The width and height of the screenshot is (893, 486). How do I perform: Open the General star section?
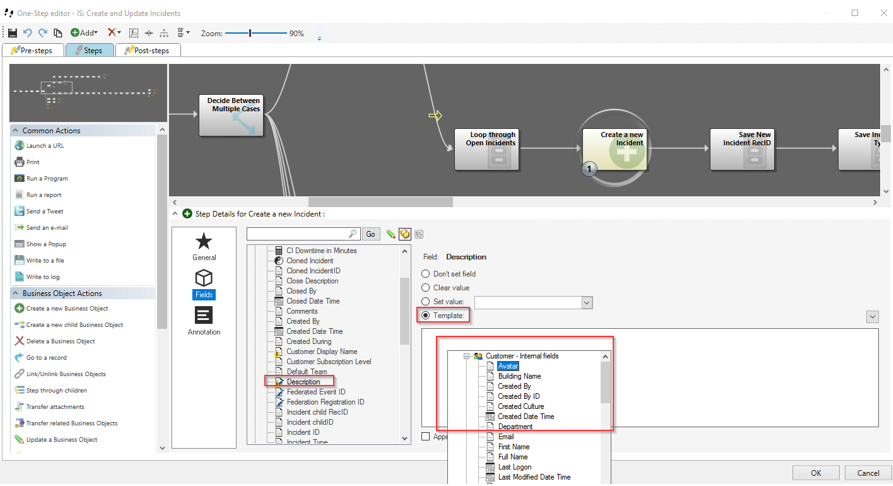coord(204,246)
